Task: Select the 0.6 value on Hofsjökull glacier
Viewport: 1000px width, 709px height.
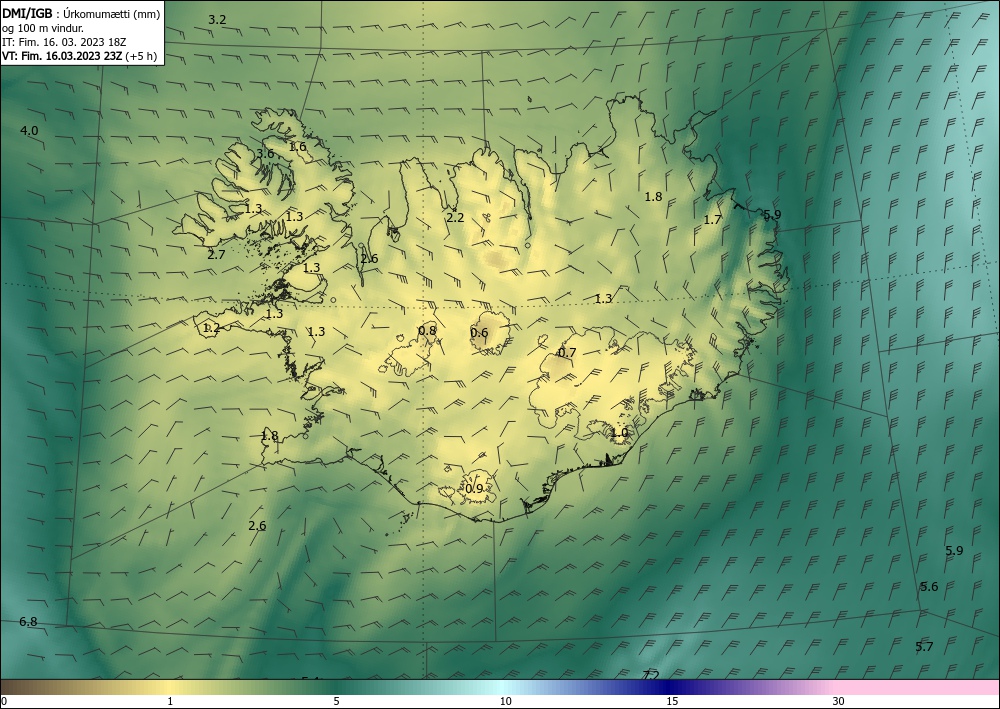Action: [x=479, y=333]
